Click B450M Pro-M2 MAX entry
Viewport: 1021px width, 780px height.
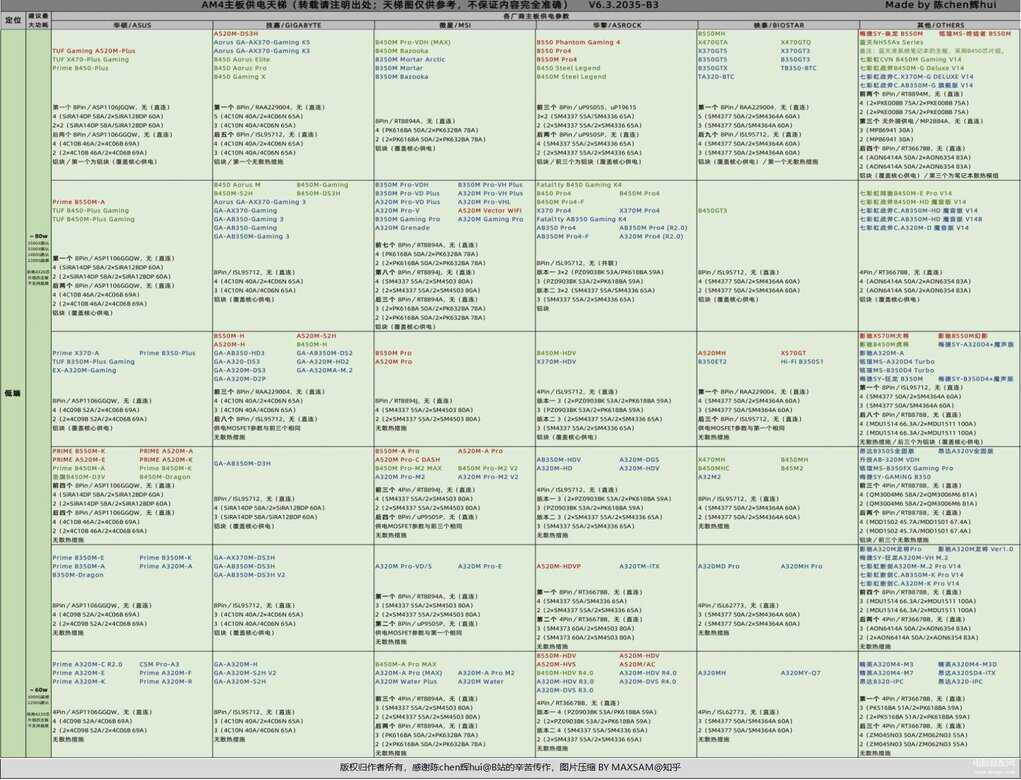pos(408,468)
